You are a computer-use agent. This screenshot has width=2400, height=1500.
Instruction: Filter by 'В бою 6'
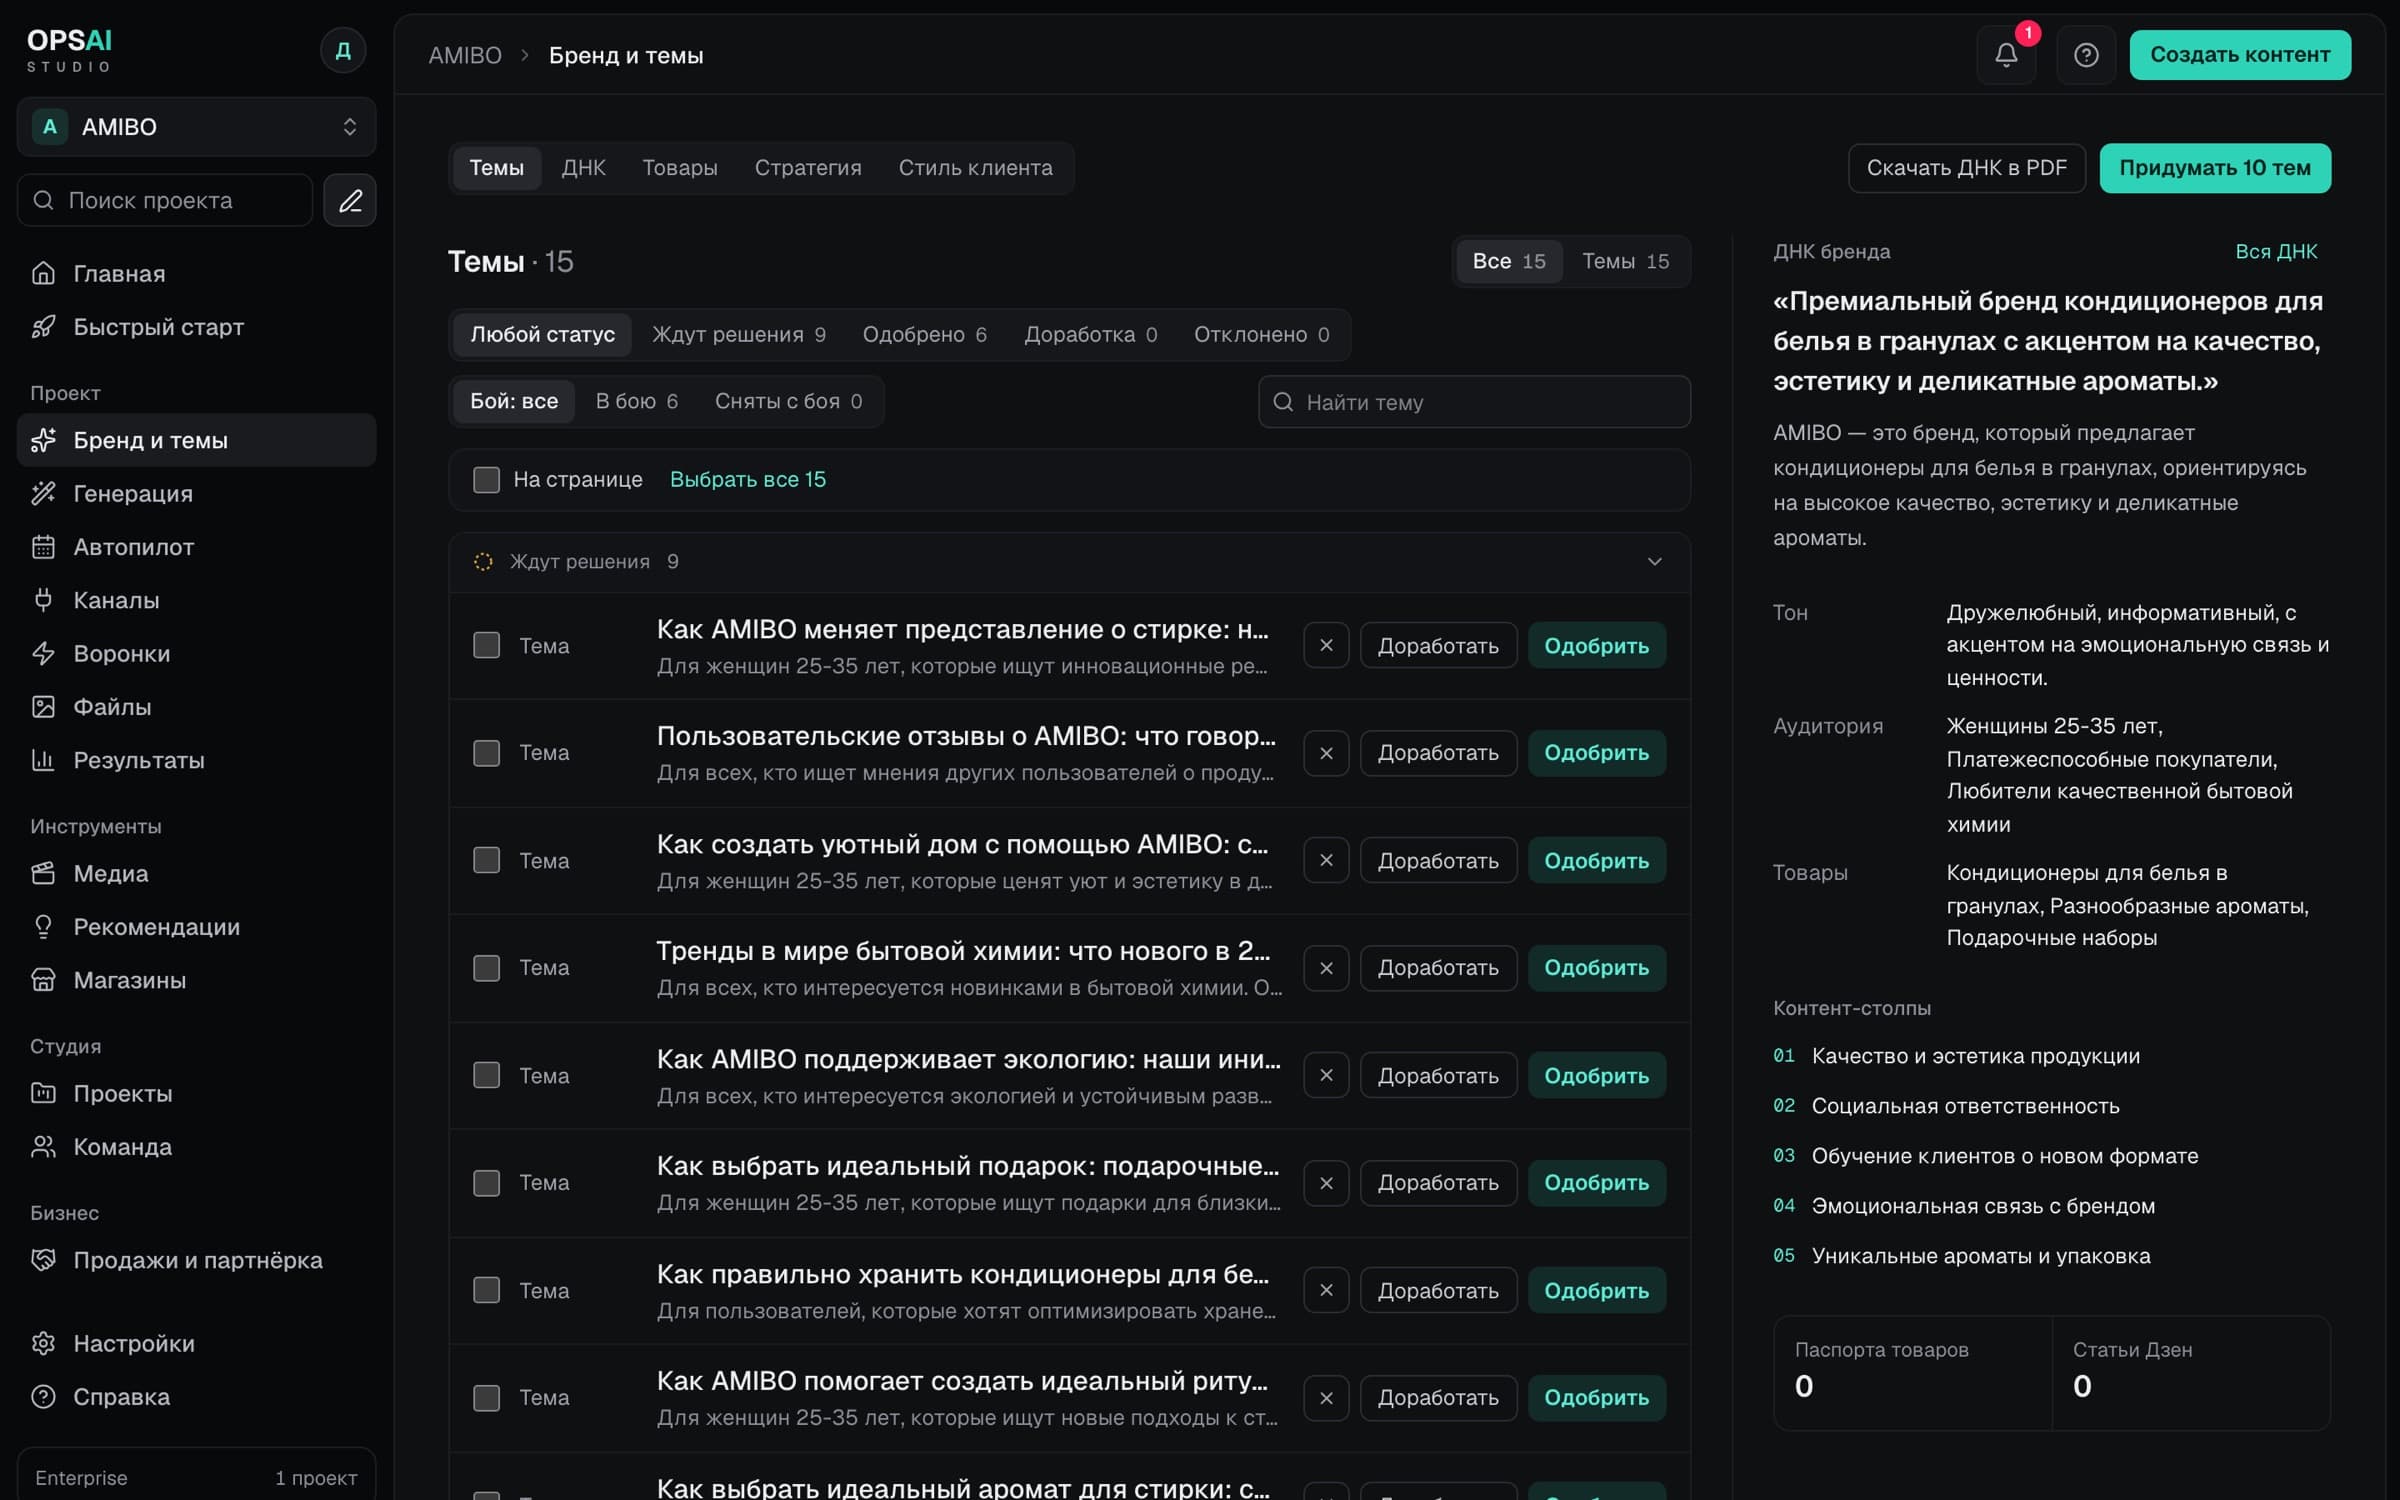(x=636, y=402)
